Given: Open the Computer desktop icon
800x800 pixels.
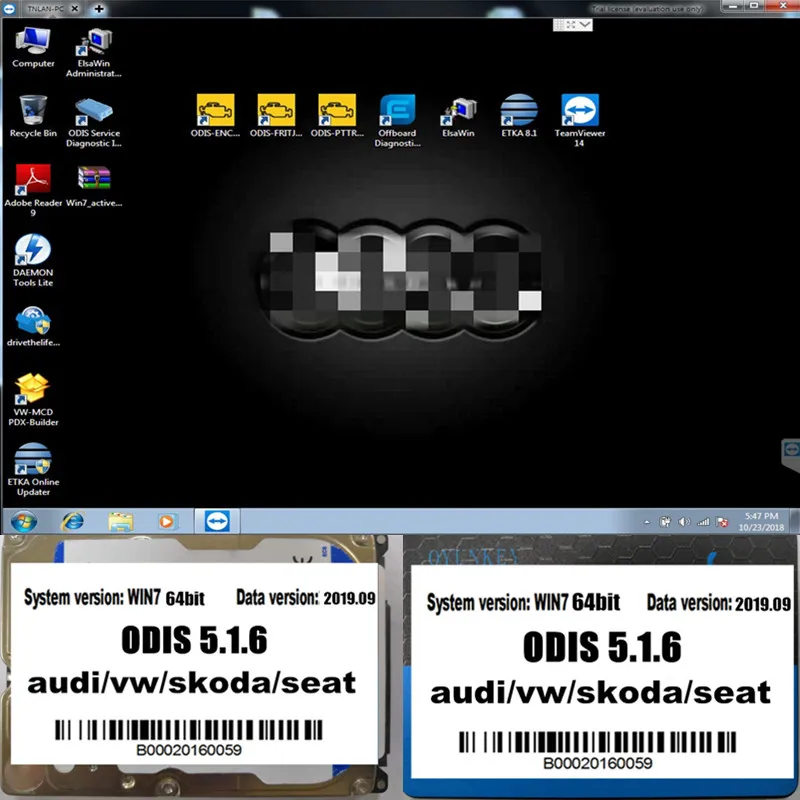Looking at the screenshot, I should pyautogui.click(x=33, y=47).
